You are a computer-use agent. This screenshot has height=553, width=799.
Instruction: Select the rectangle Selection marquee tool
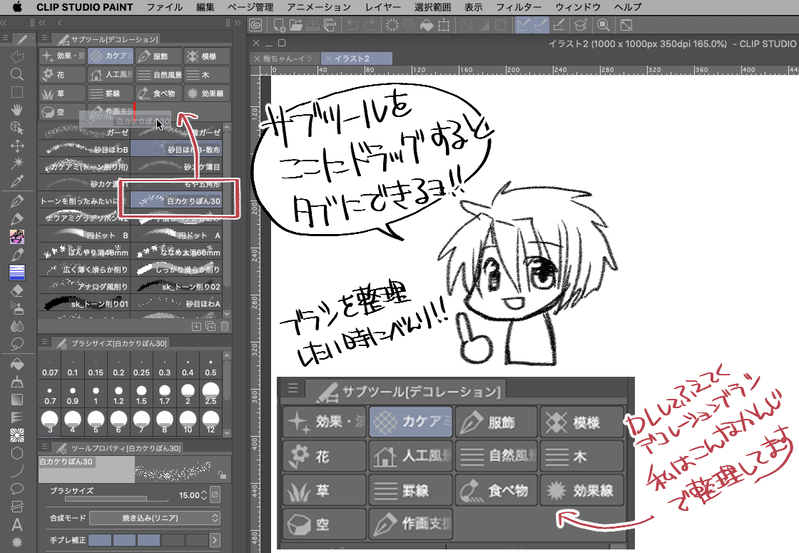[17, 92]
